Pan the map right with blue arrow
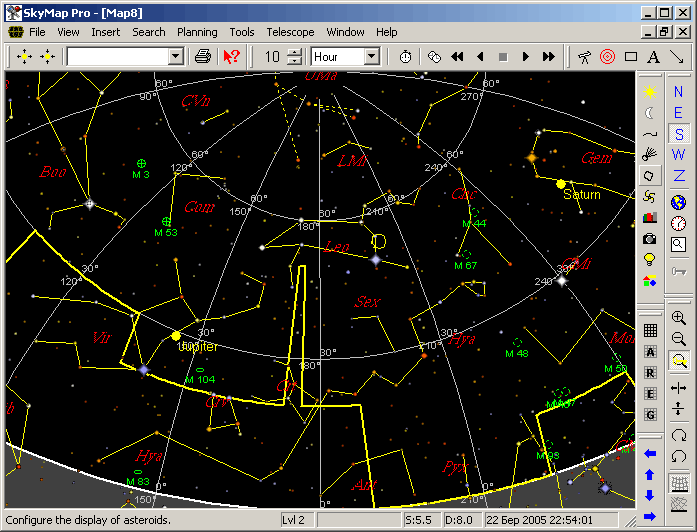 pyautogui.click(x=650, y=516)
